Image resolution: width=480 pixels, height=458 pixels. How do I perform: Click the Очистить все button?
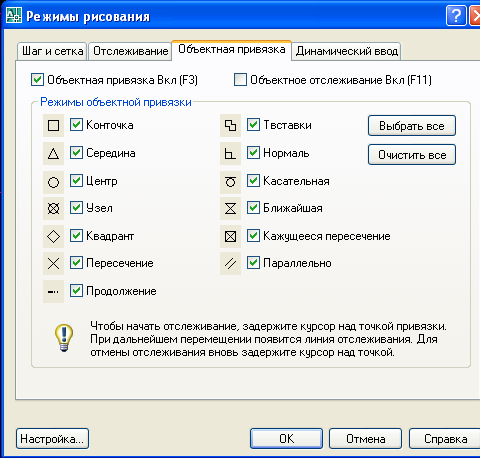pos(412,155)
